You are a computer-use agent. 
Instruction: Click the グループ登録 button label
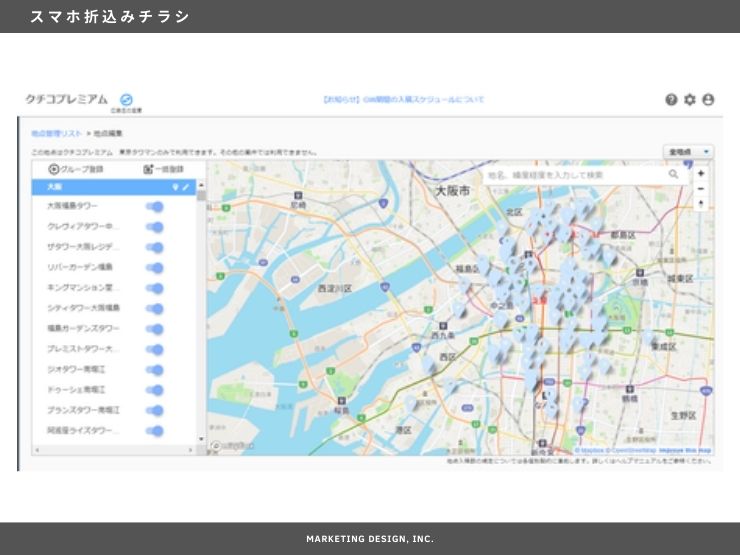82,169
